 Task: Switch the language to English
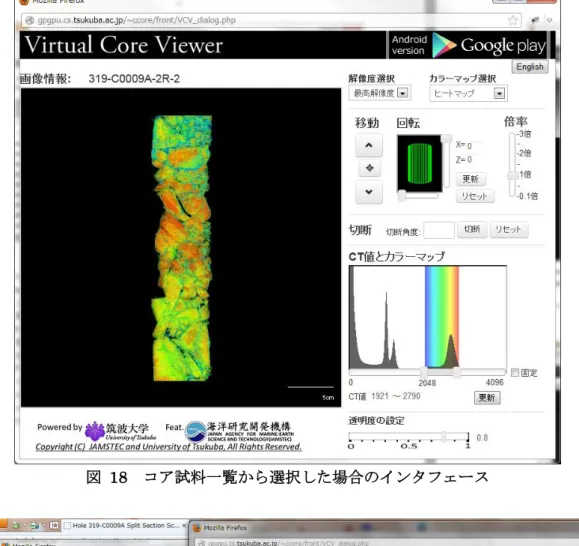click(x=530, y=67)
